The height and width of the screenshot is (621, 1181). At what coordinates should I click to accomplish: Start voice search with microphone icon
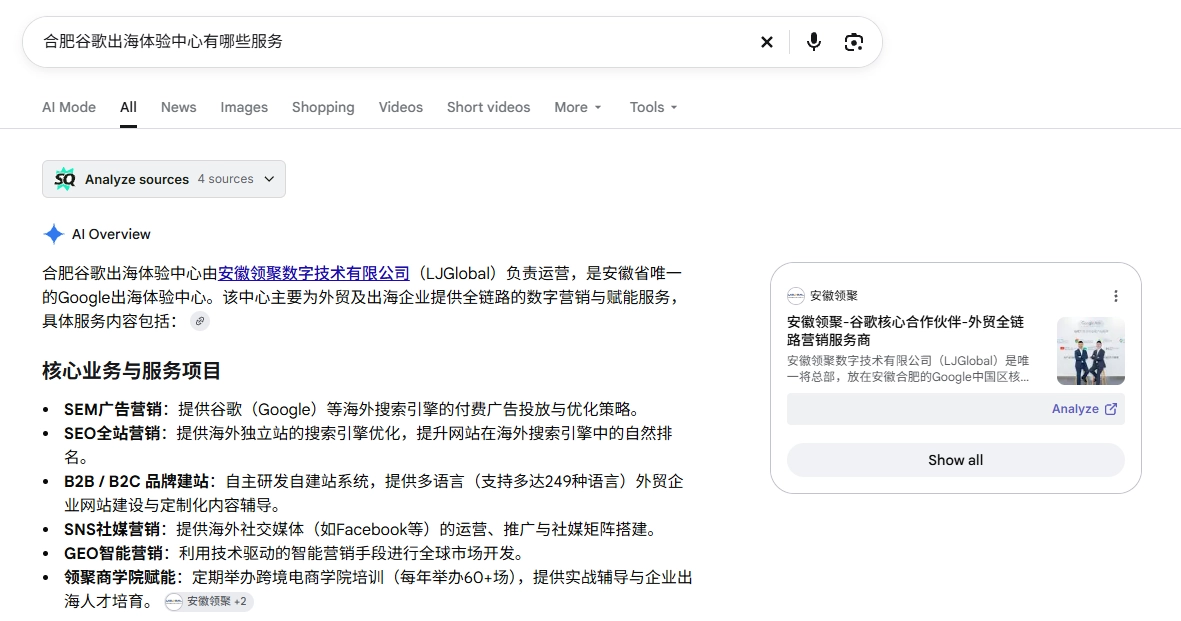tap(813, 42)
